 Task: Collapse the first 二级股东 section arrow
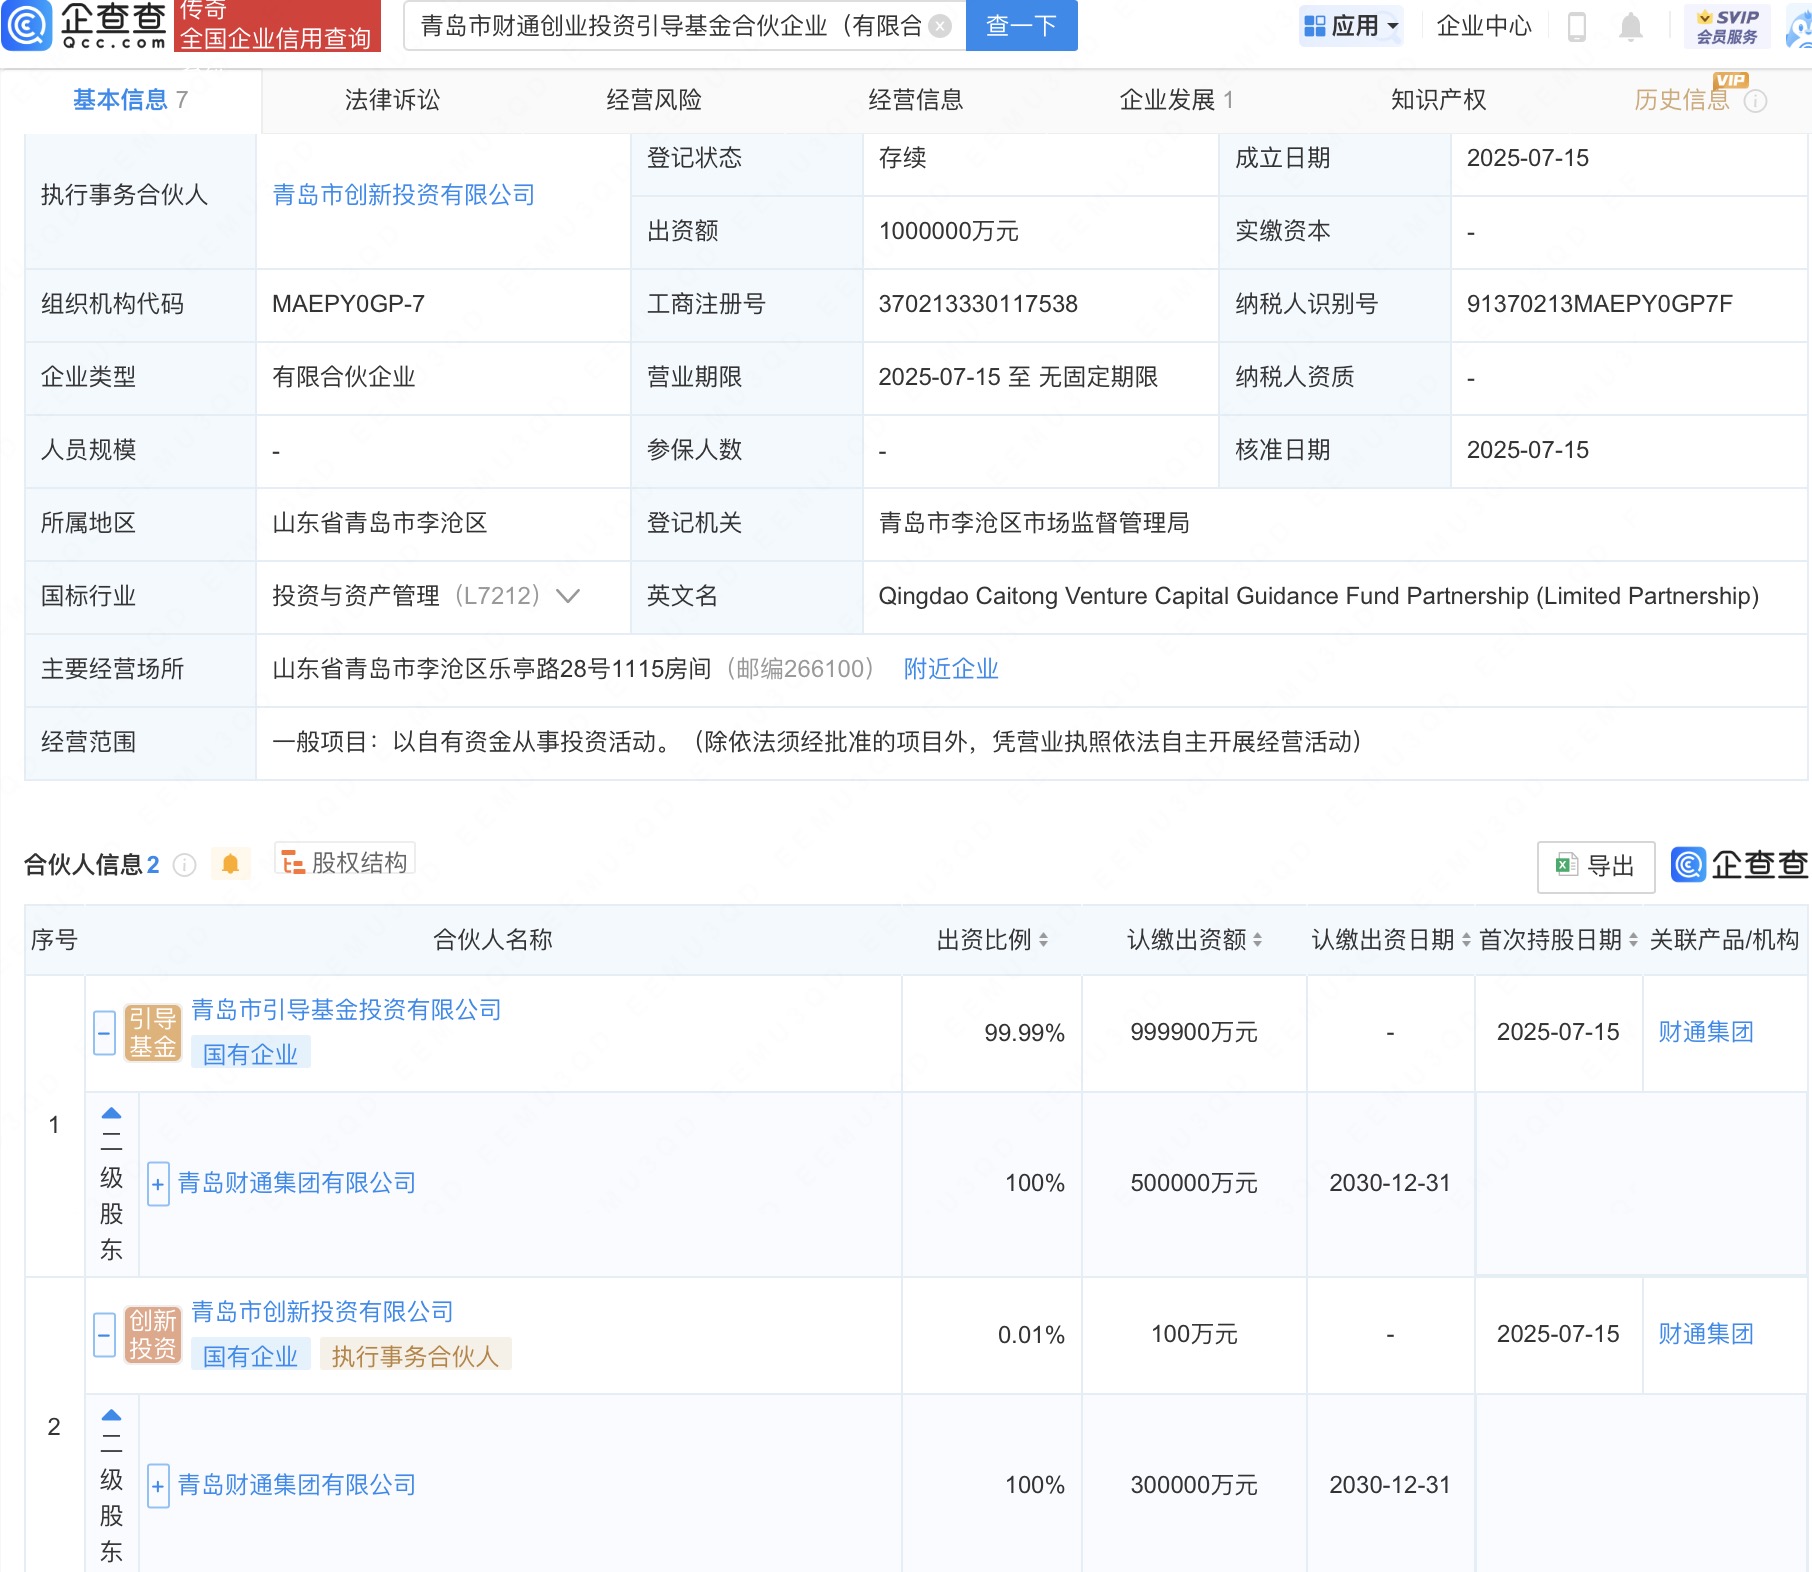111,1113
